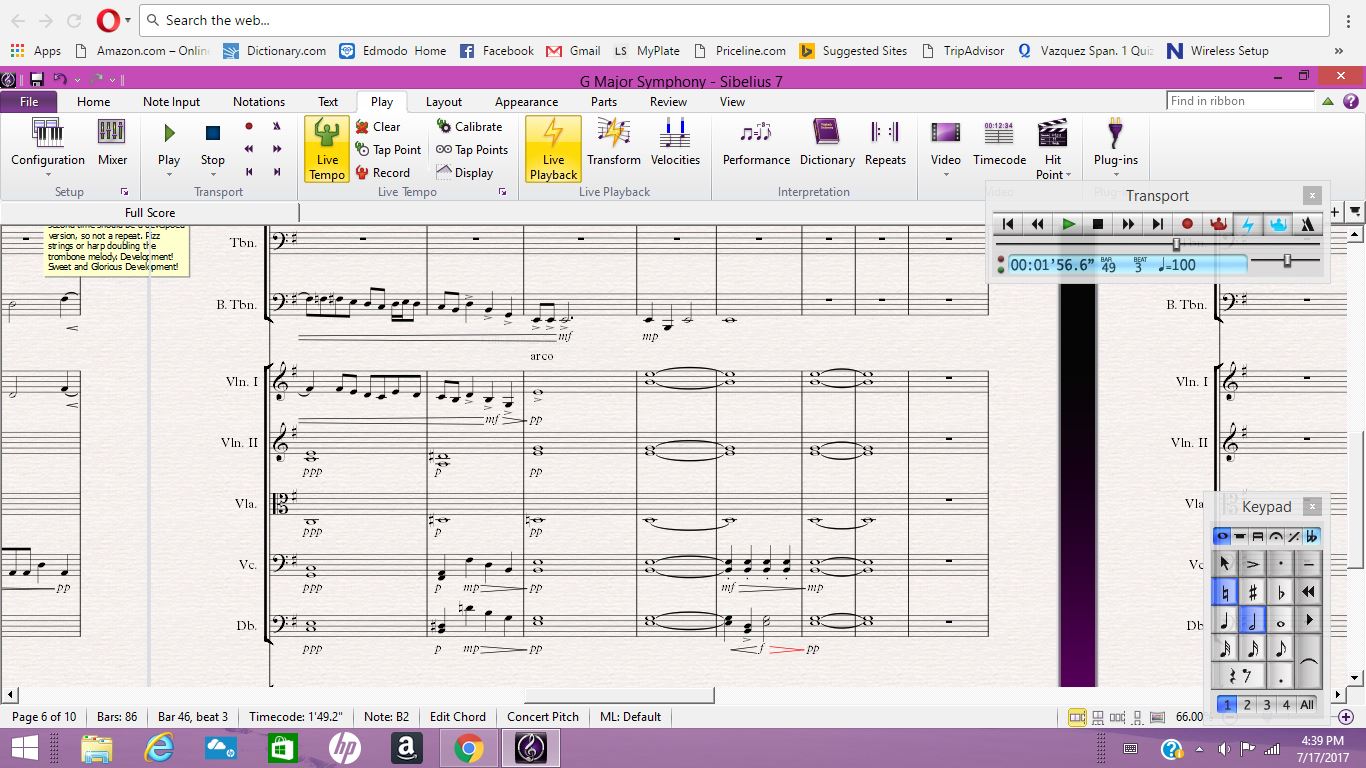The image size is (1366, 768).
Task: Select the natural accidental on Keypad
Action: (1225, 592)
